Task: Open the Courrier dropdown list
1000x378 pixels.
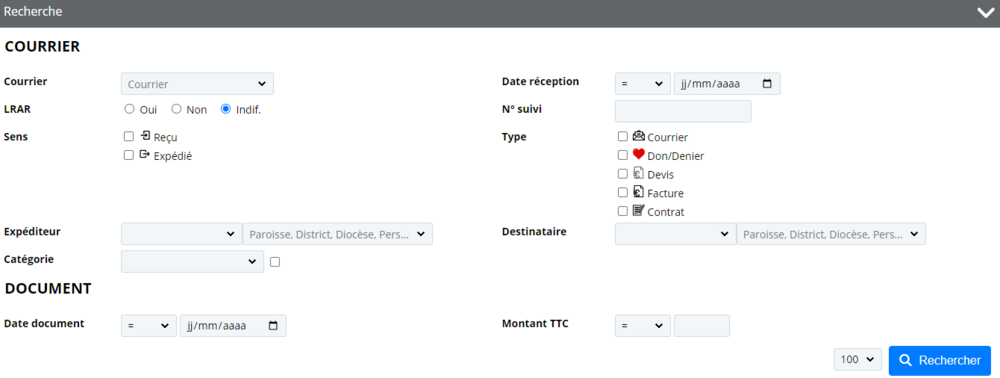Action: point(197,84)
